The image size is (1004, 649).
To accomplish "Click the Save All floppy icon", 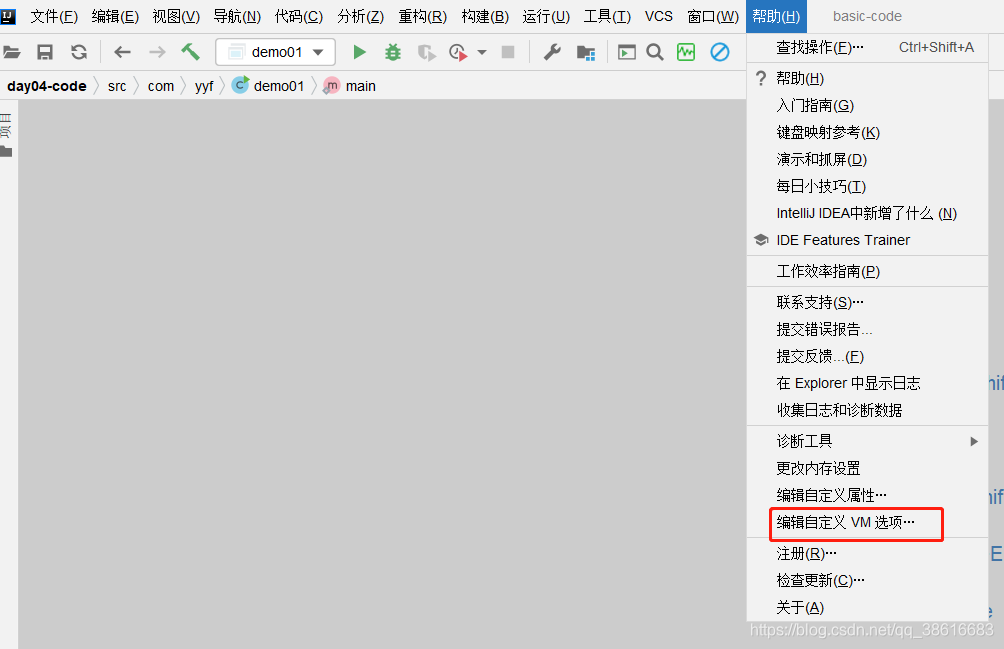I will (x=45, y=52).
